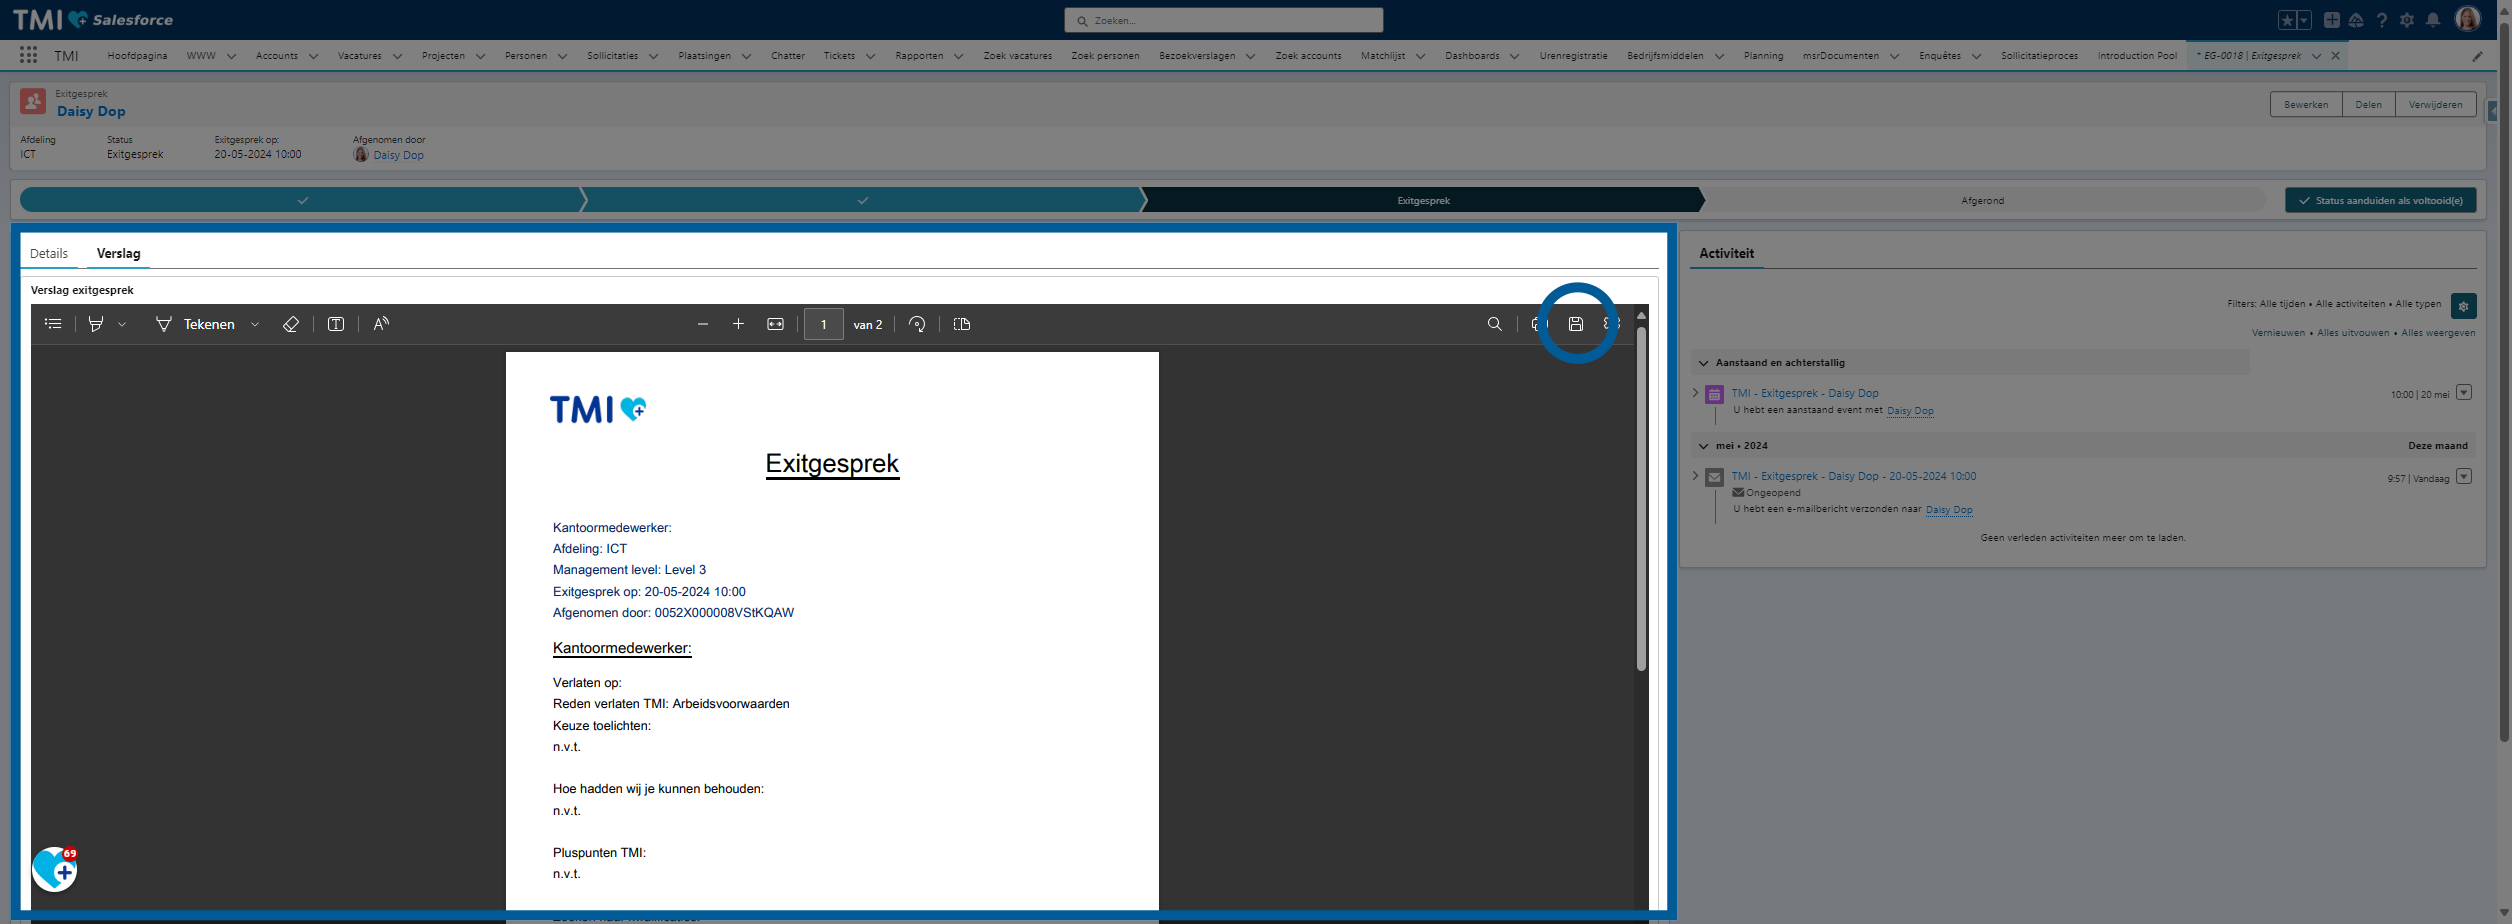Viewport: 2512px width, 924px height.
Task: Click Status aanduiden als voltooid(e)
Action: (2380, 201)
